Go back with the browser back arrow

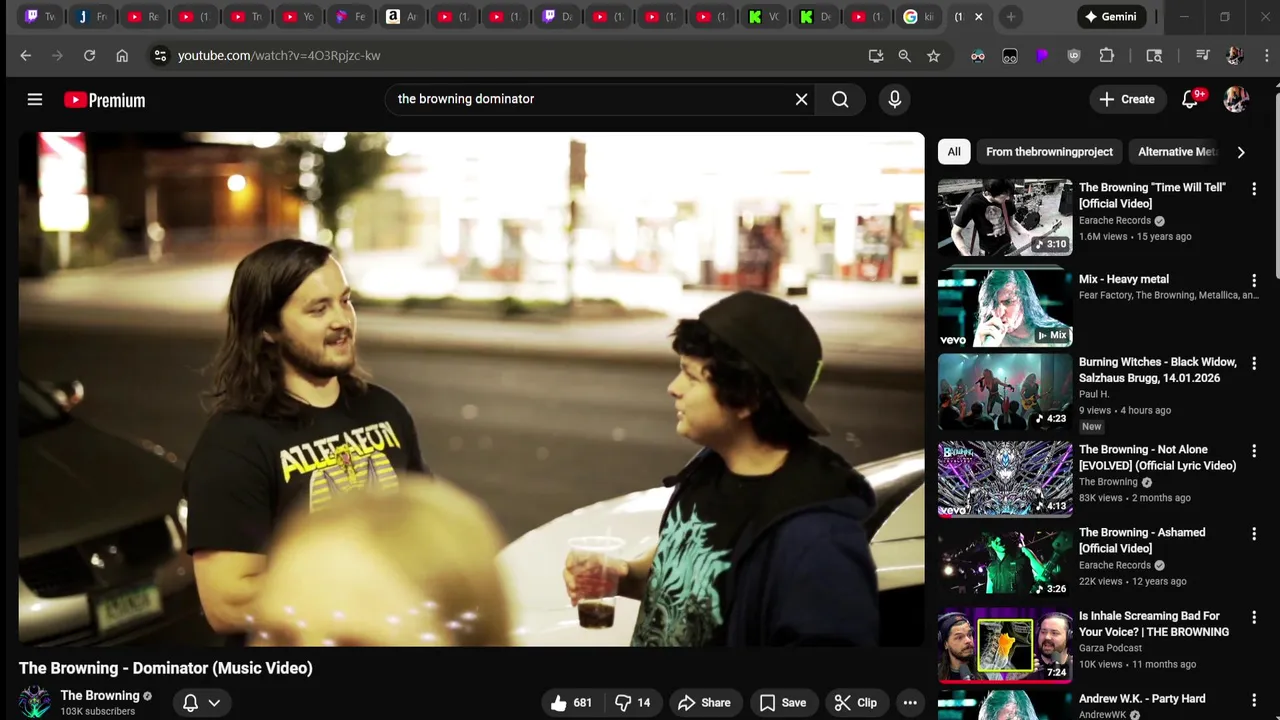click(x=26, y=56)
